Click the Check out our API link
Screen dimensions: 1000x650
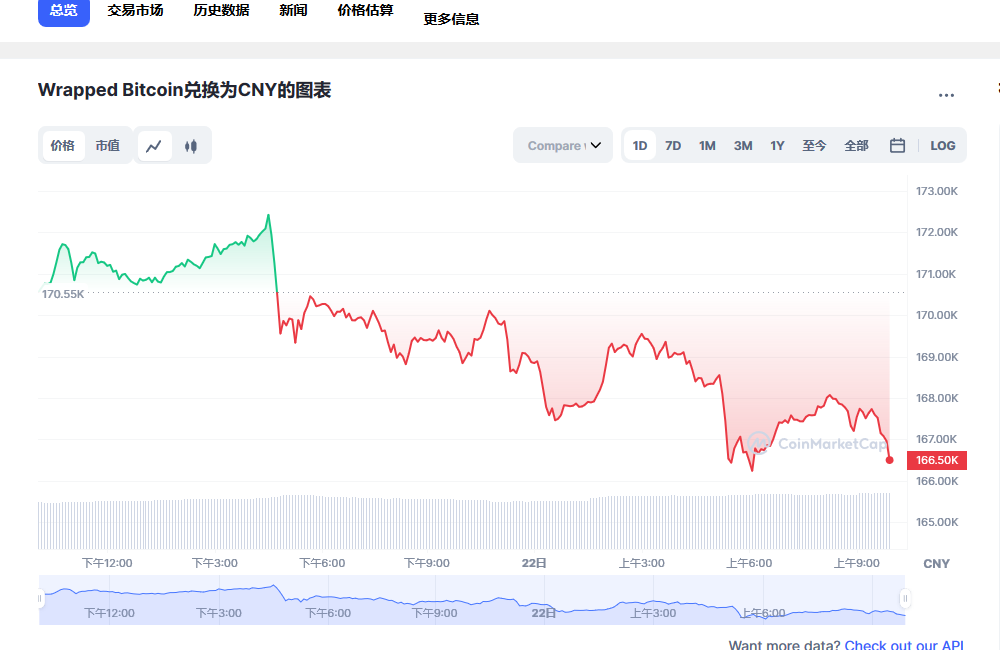coord(904,644)
